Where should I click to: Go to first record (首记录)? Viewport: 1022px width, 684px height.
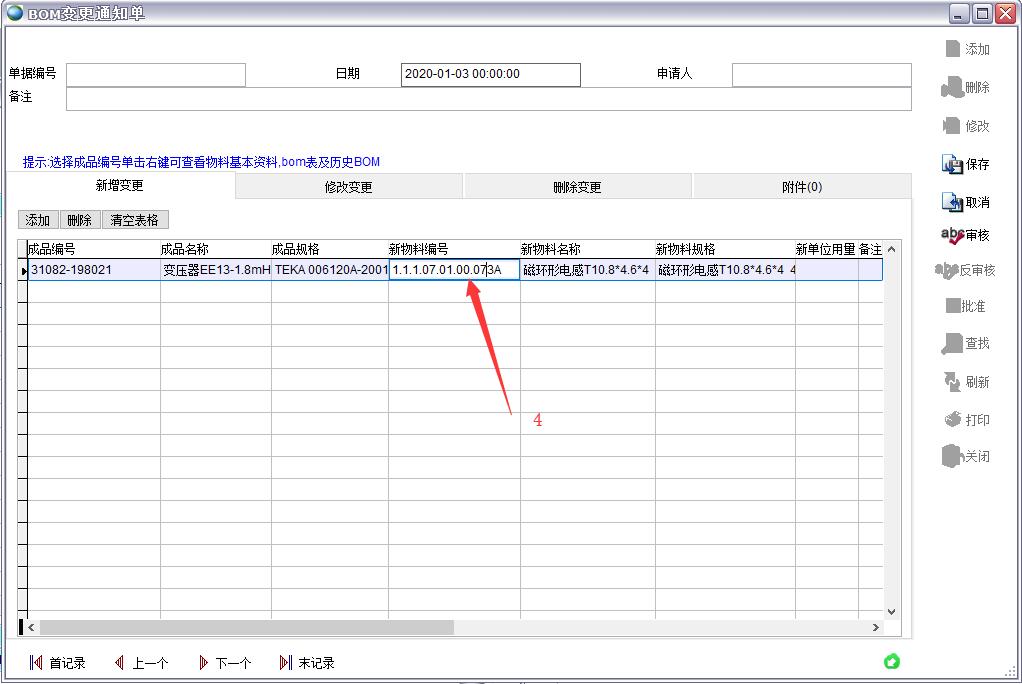point(37,662)
